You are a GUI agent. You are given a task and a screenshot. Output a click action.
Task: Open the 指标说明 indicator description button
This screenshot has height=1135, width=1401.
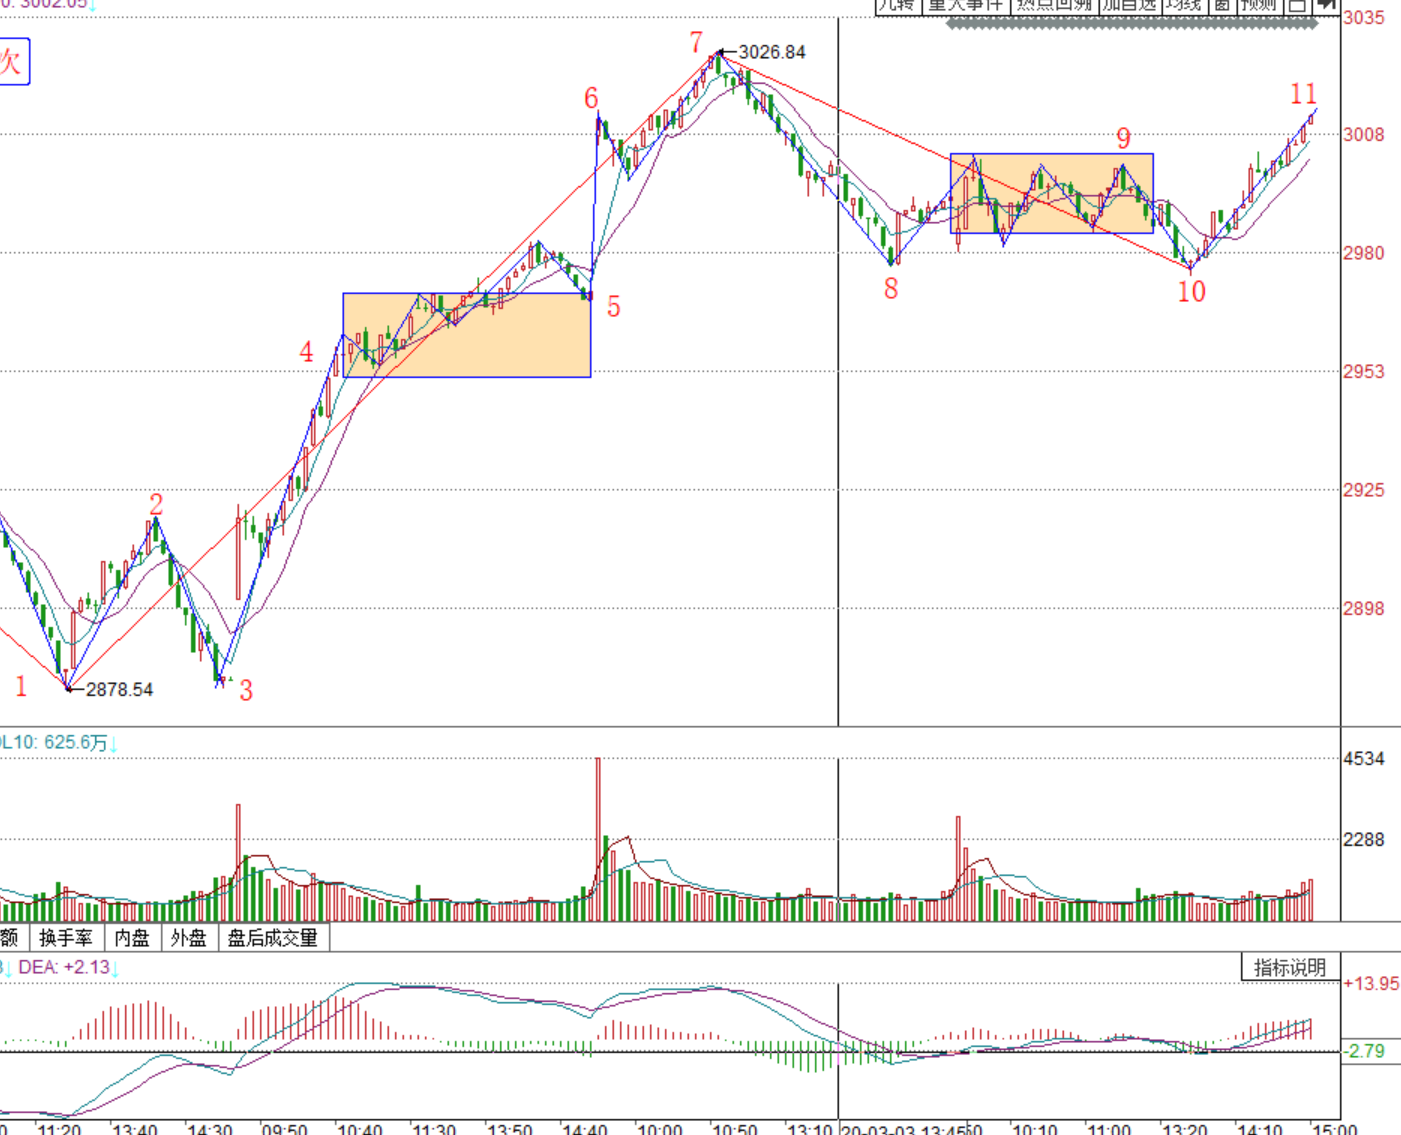[x=1290, y=967]
